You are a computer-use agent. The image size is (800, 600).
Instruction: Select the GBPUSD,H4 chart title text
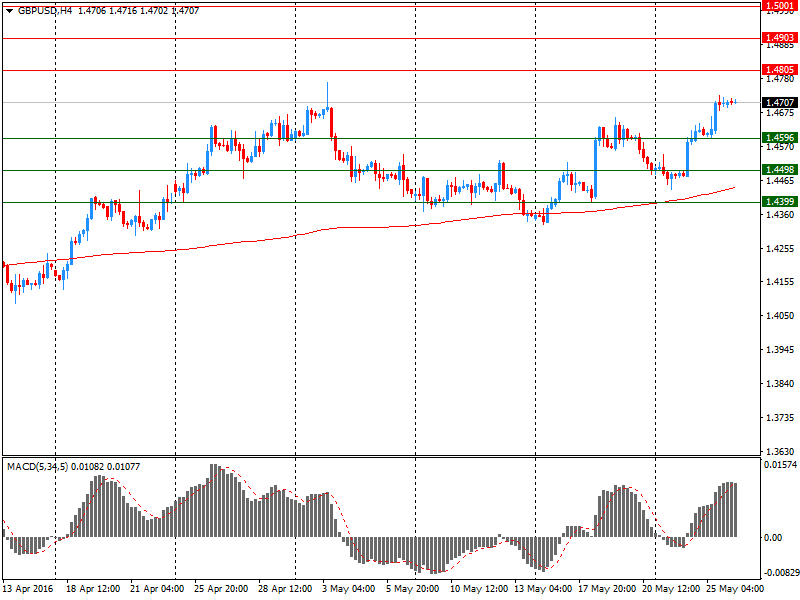click(45, 10)
